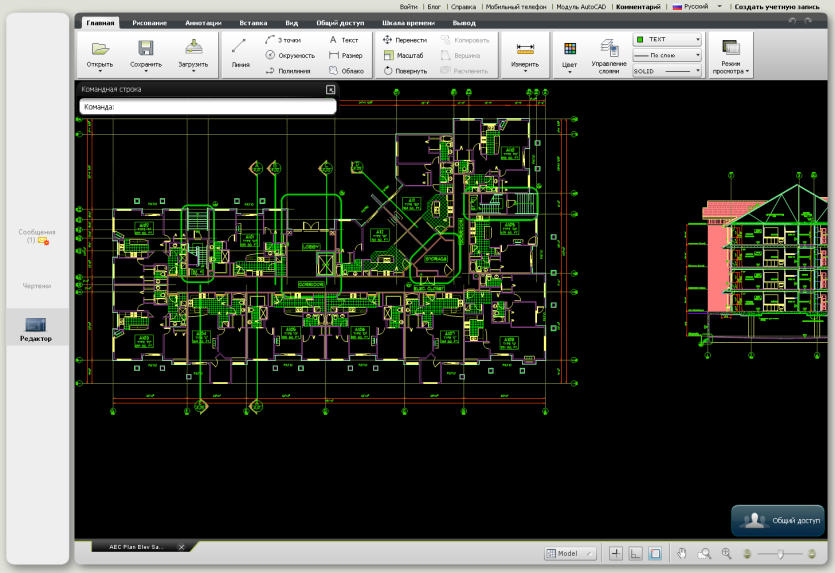Select the Окружность circle tool

[290, 55]
